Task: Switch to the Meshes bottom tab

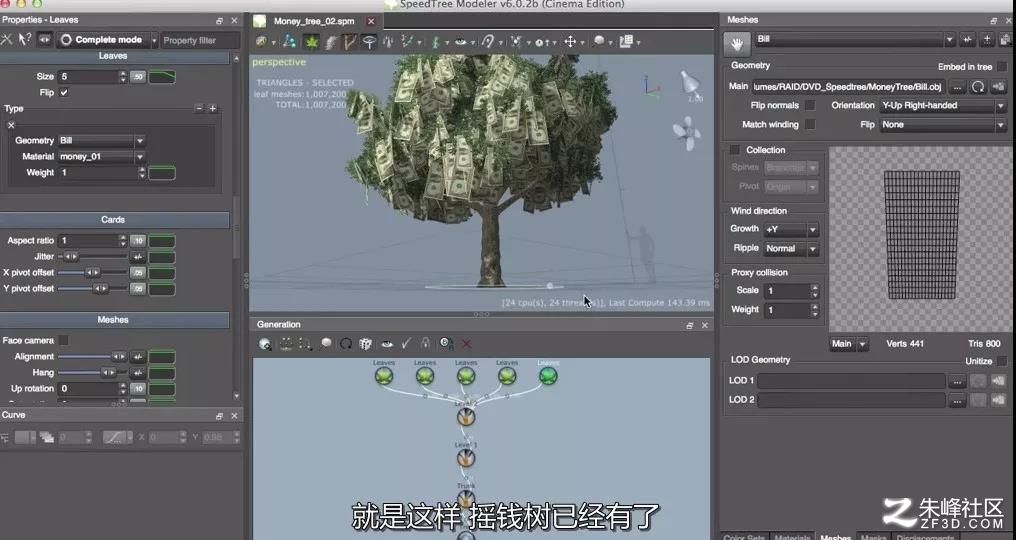Action: (835, 536)
